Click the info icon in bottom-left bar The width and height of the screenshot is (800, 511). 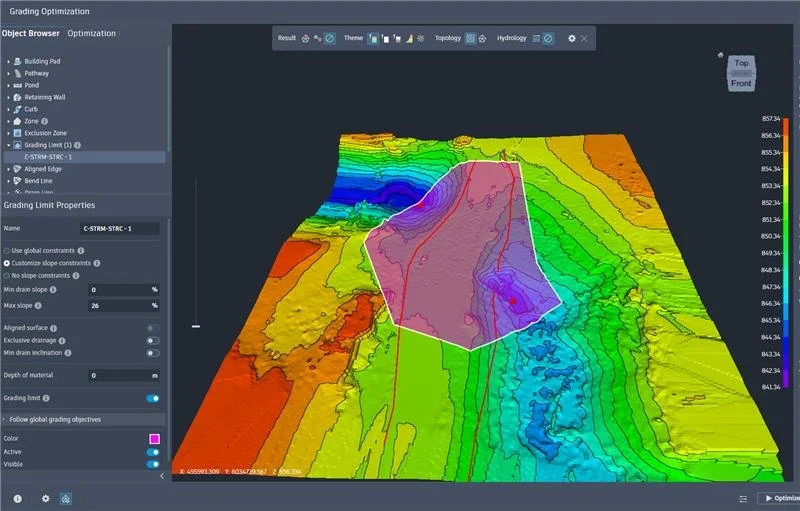(17, 499)
